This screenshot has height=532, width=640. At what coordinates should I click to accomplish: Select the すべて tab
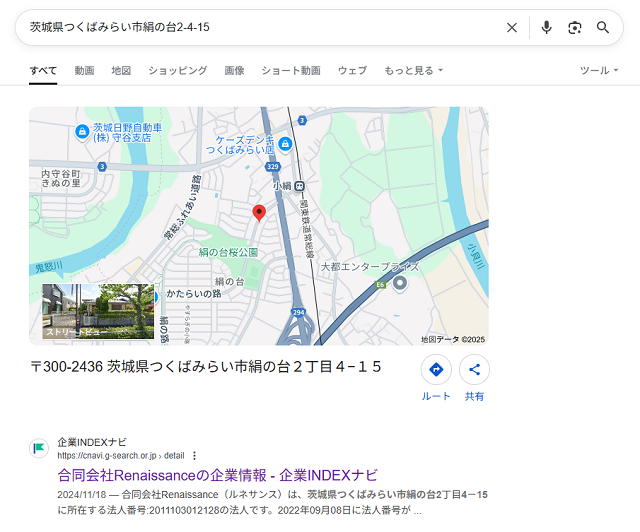click(x=43, y=71)
